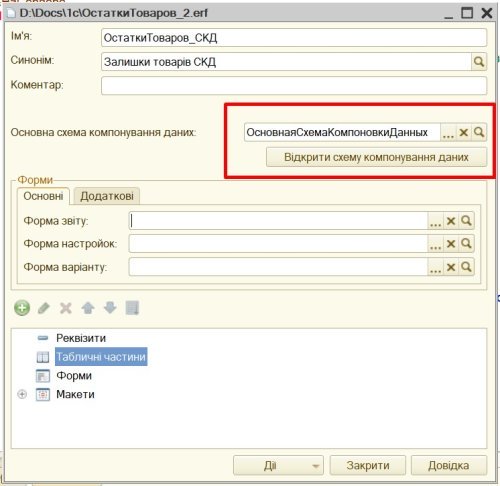This screenshot has width=500, height=486.
Task: Minimize the ОстаткиТоваров_2.erf window
Action: (449, 13)
